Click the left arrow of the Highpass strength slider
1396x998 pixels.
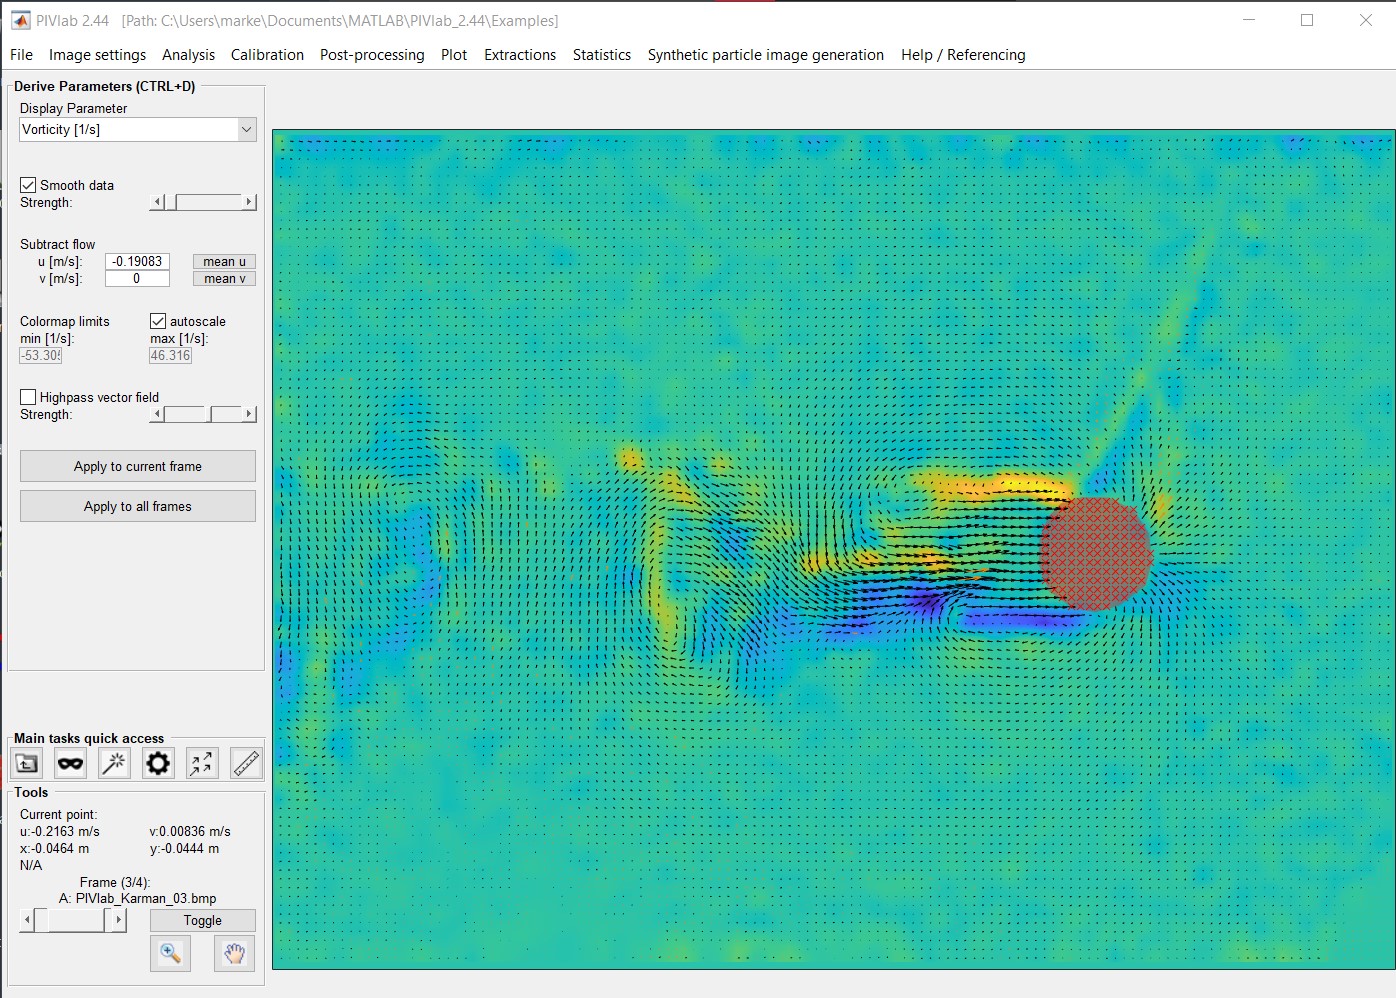(157, 414)
